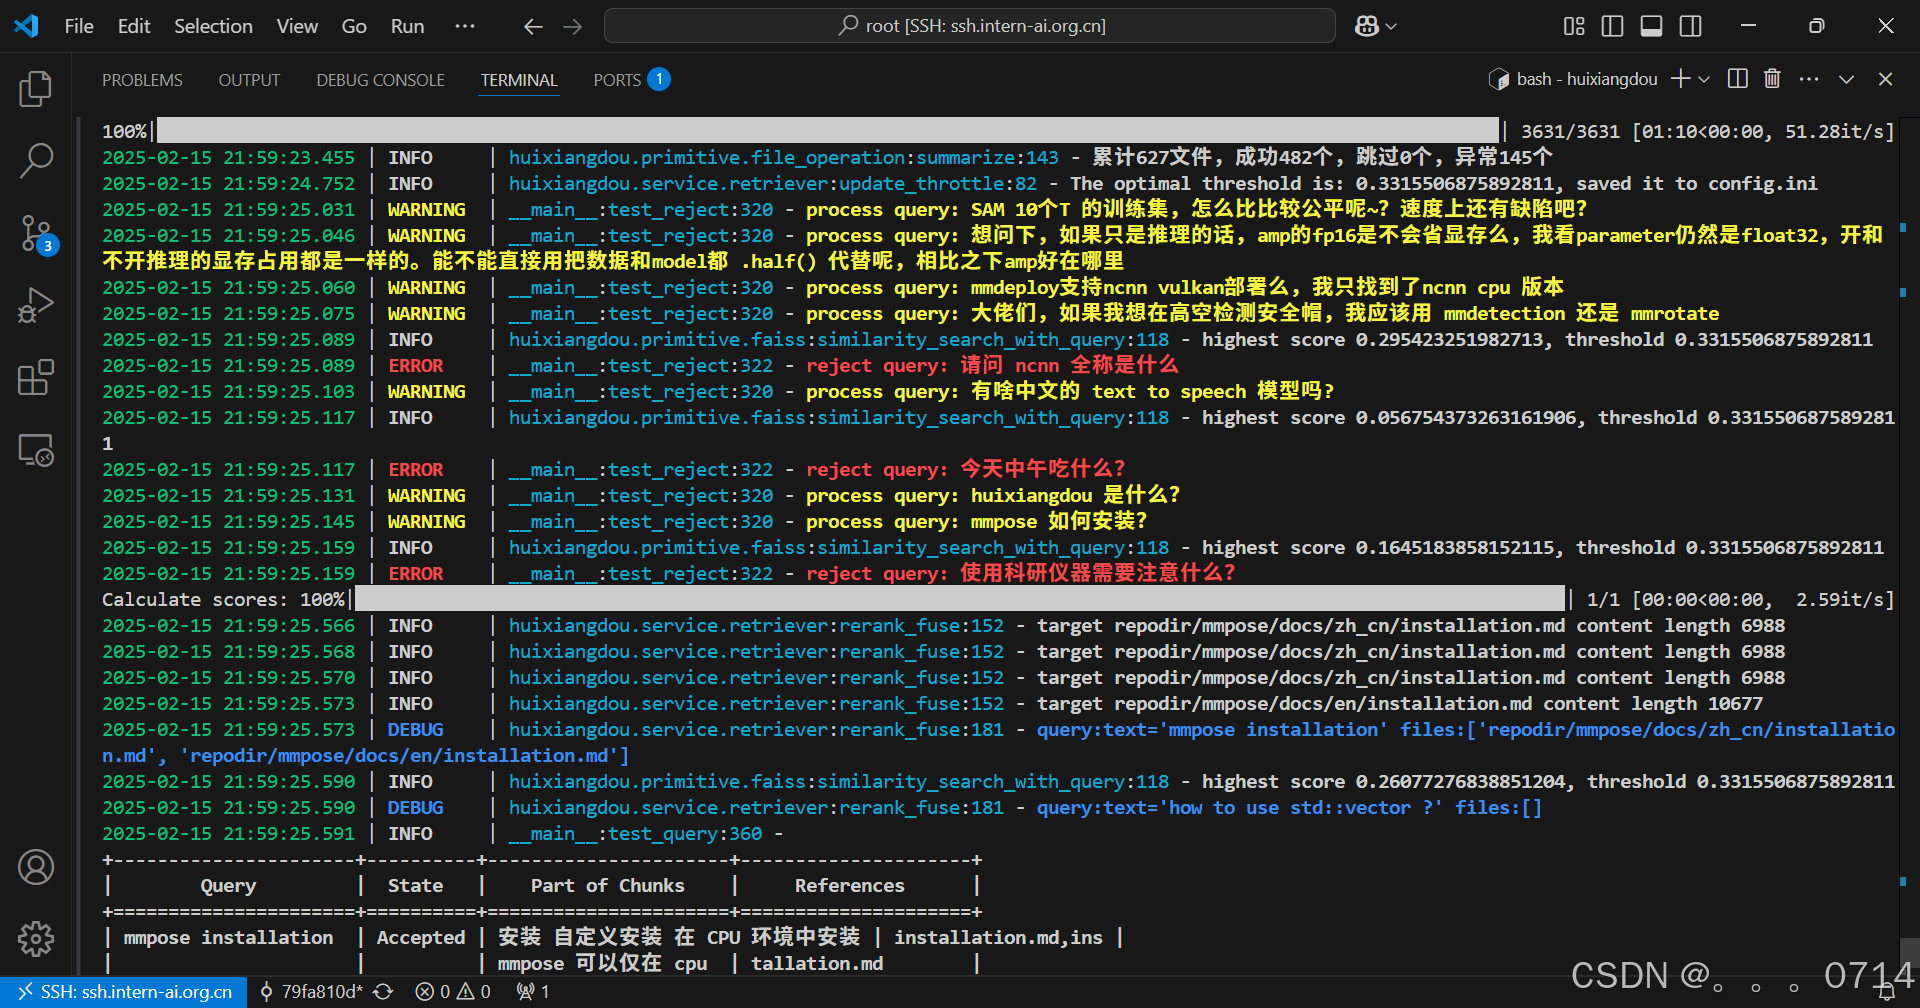Switch to the PROBLEMS tab

[142, 80]
